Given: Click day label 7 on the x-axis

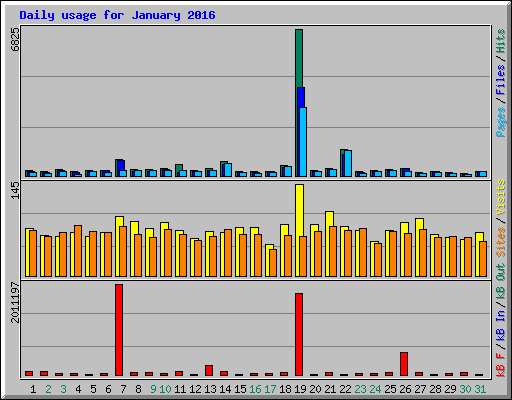Looking at the screenshot, I should coord(123,389).
